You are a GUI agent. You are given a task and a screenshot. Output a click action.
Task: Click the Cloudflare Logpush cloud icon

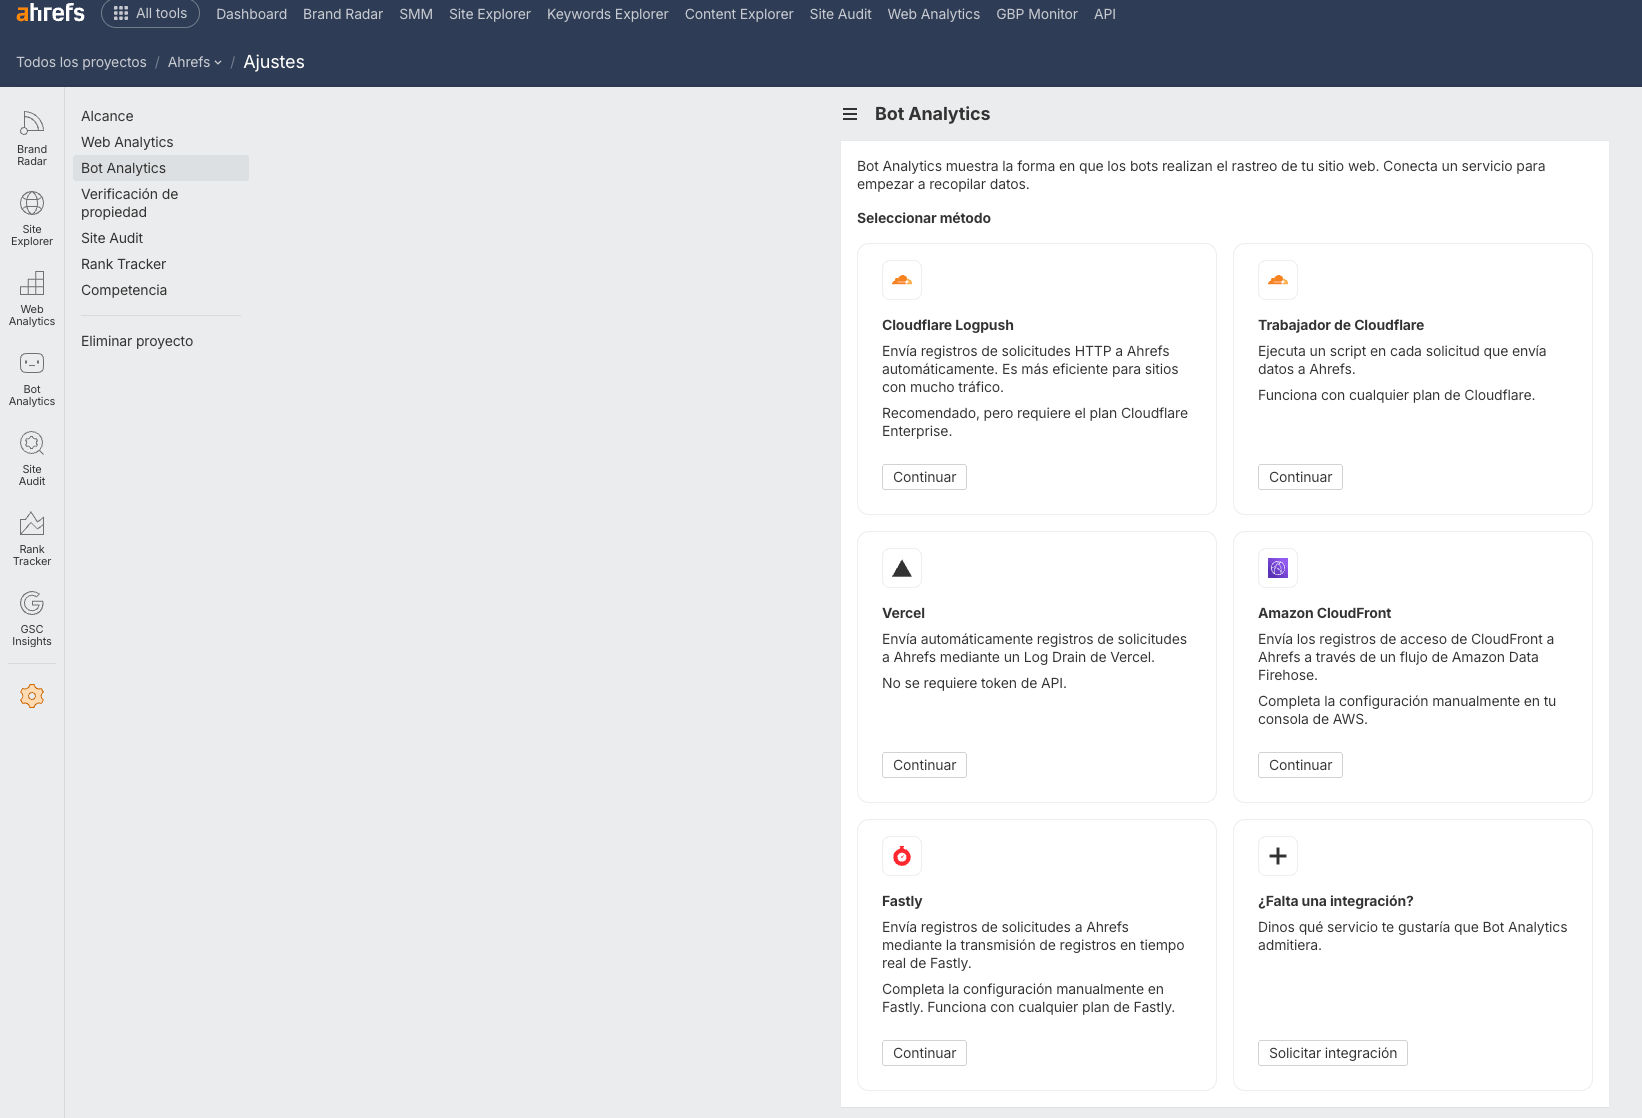(902, 280)
